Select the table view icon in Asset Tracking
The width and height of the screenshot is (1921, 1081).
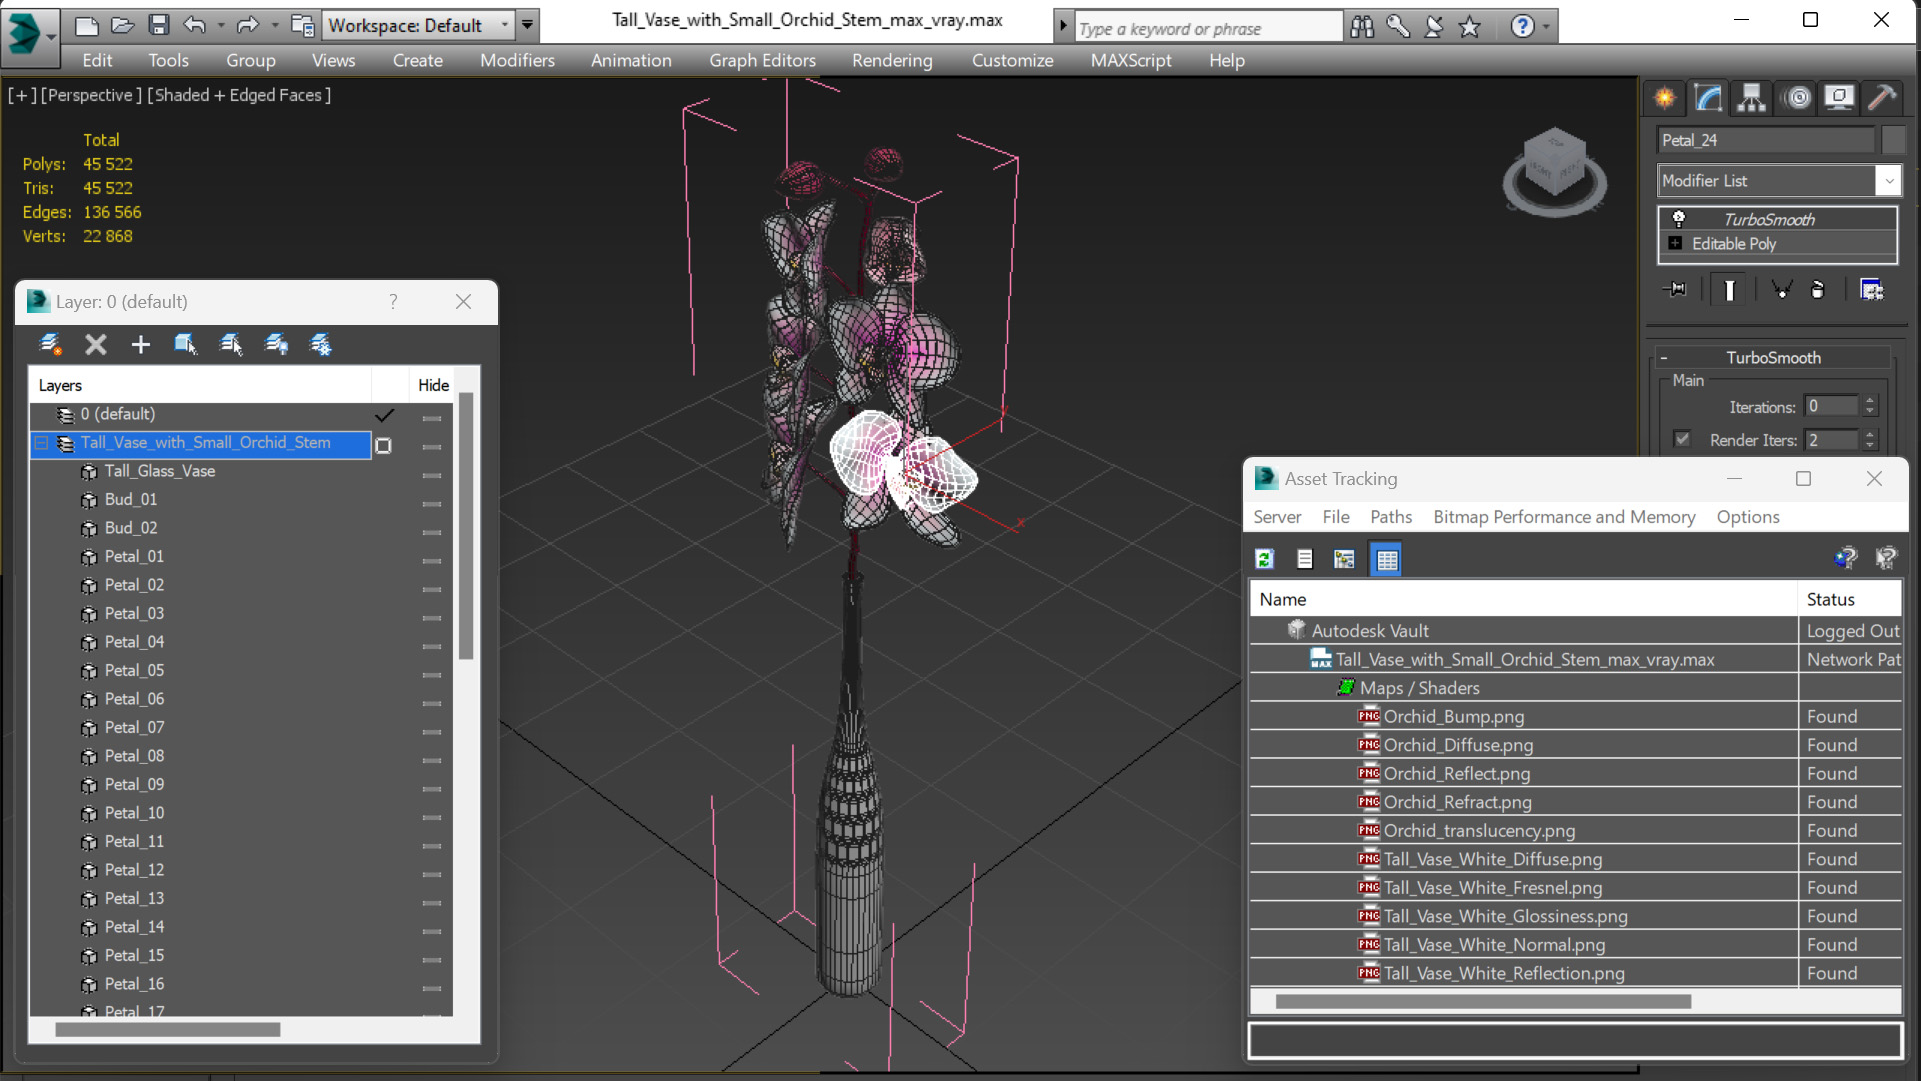point(1386,559)
